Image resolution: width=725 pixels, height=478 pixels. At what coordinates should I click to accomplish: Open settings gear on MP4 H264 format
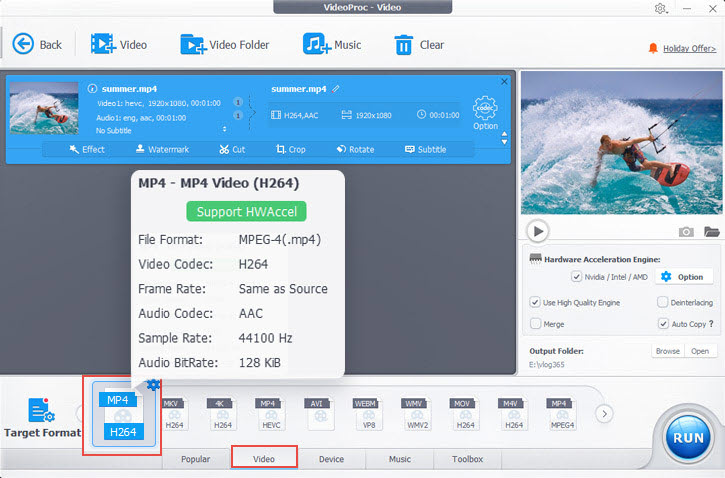[153, 384]
